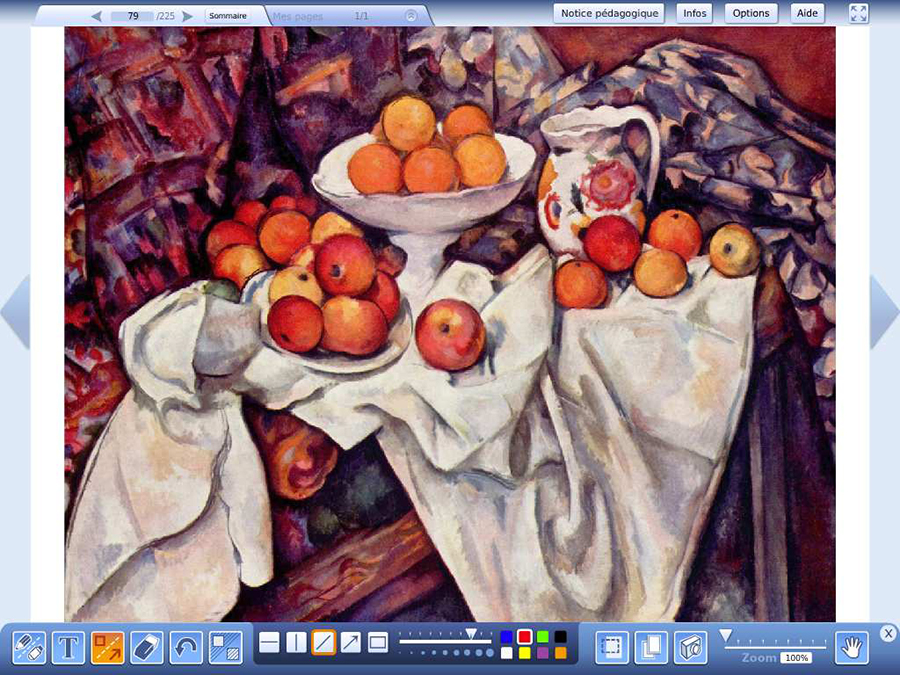
Task: Open the Aide help section
Action: [807, 13]
